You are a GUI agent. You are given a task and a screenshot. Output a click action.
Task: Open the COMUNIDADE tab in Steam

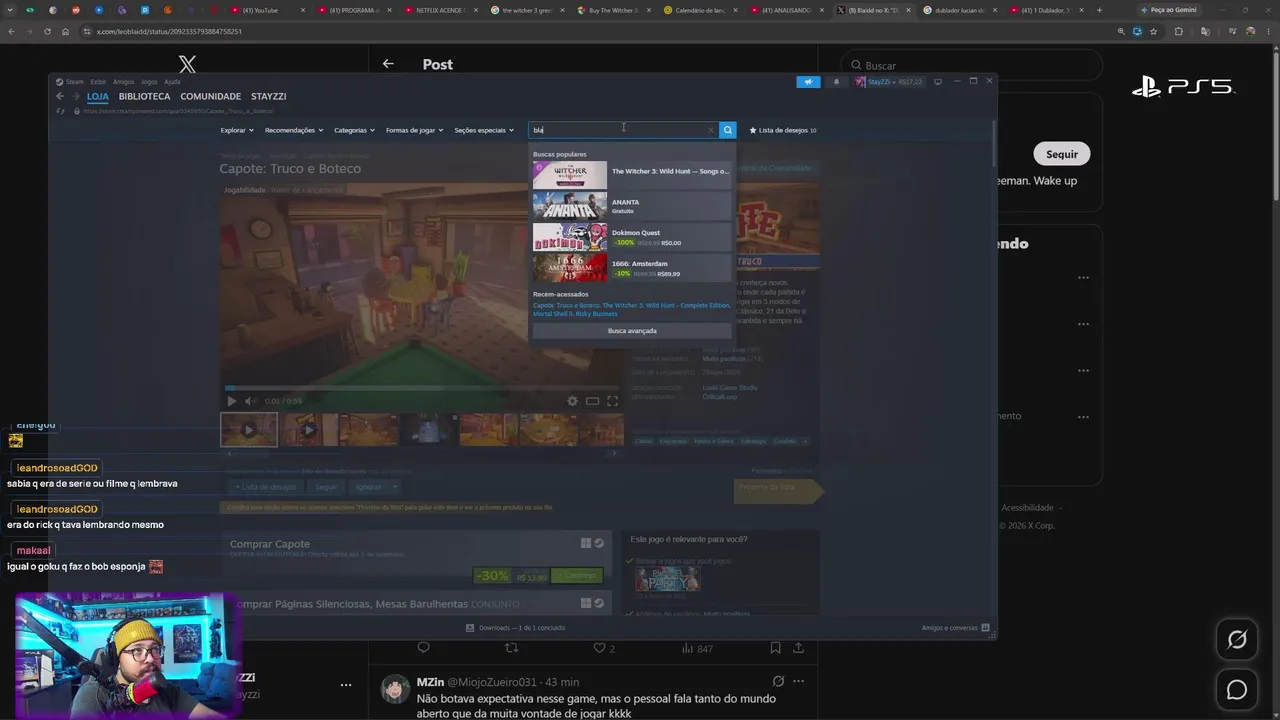[210, 96]
